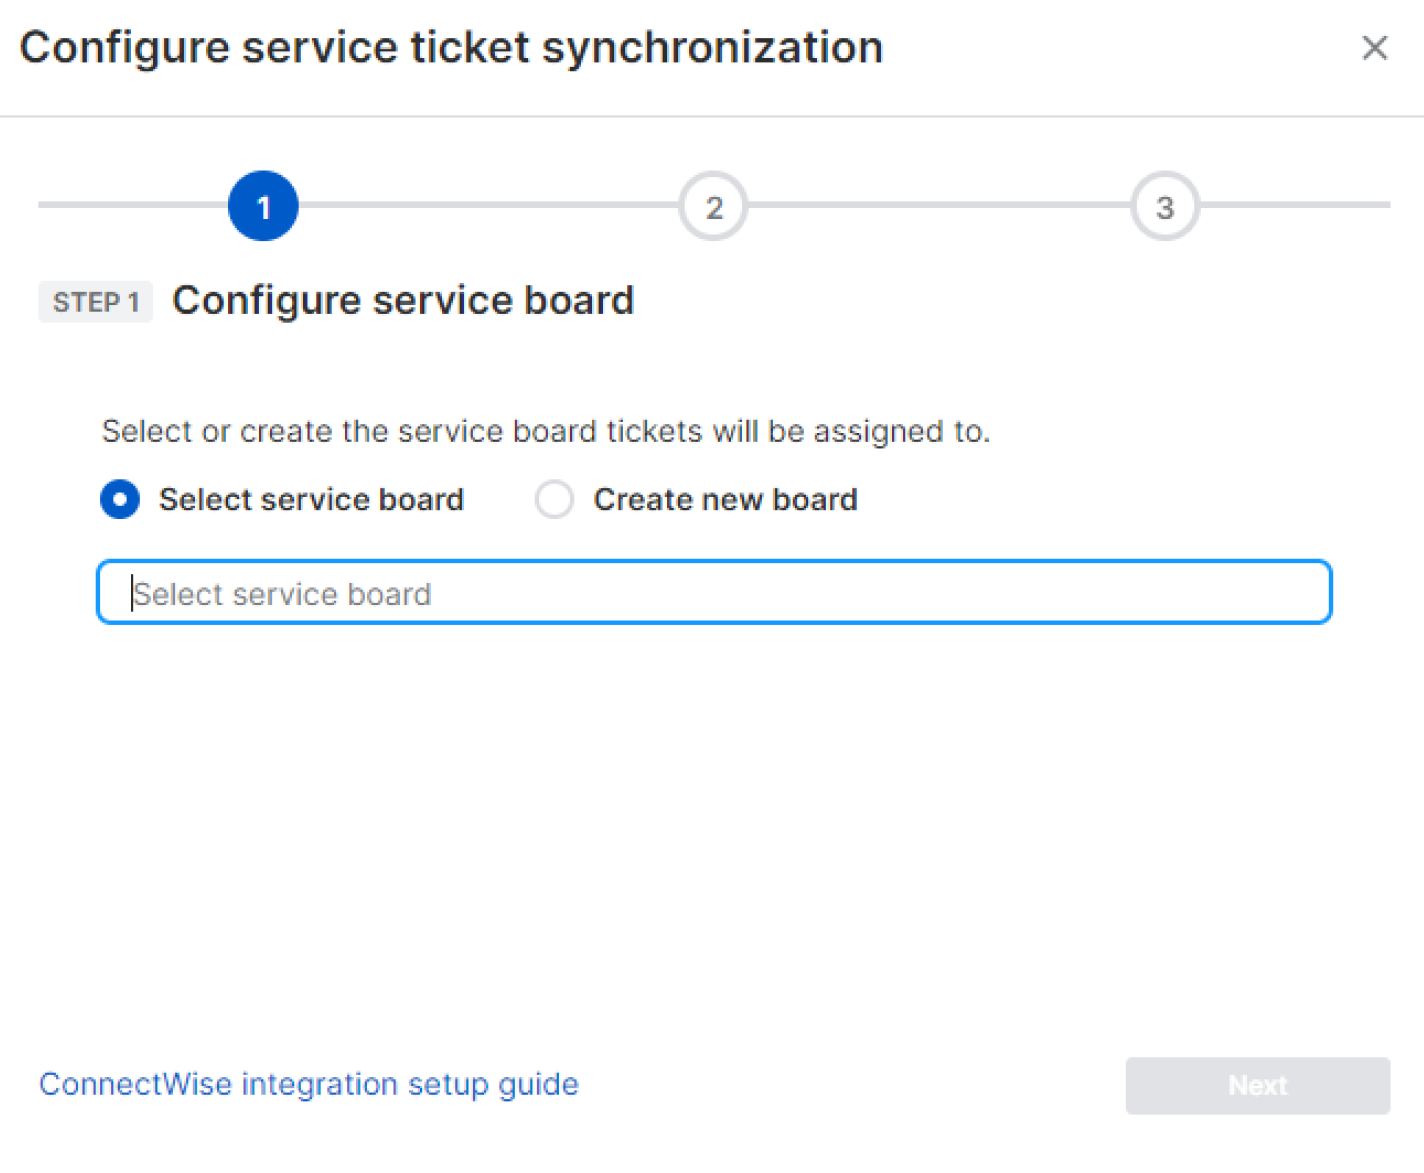The height and width of the screenshot is (1173, 1424).
Task: Click progress line between steps 2 and 3
Action: click(938, 205)
